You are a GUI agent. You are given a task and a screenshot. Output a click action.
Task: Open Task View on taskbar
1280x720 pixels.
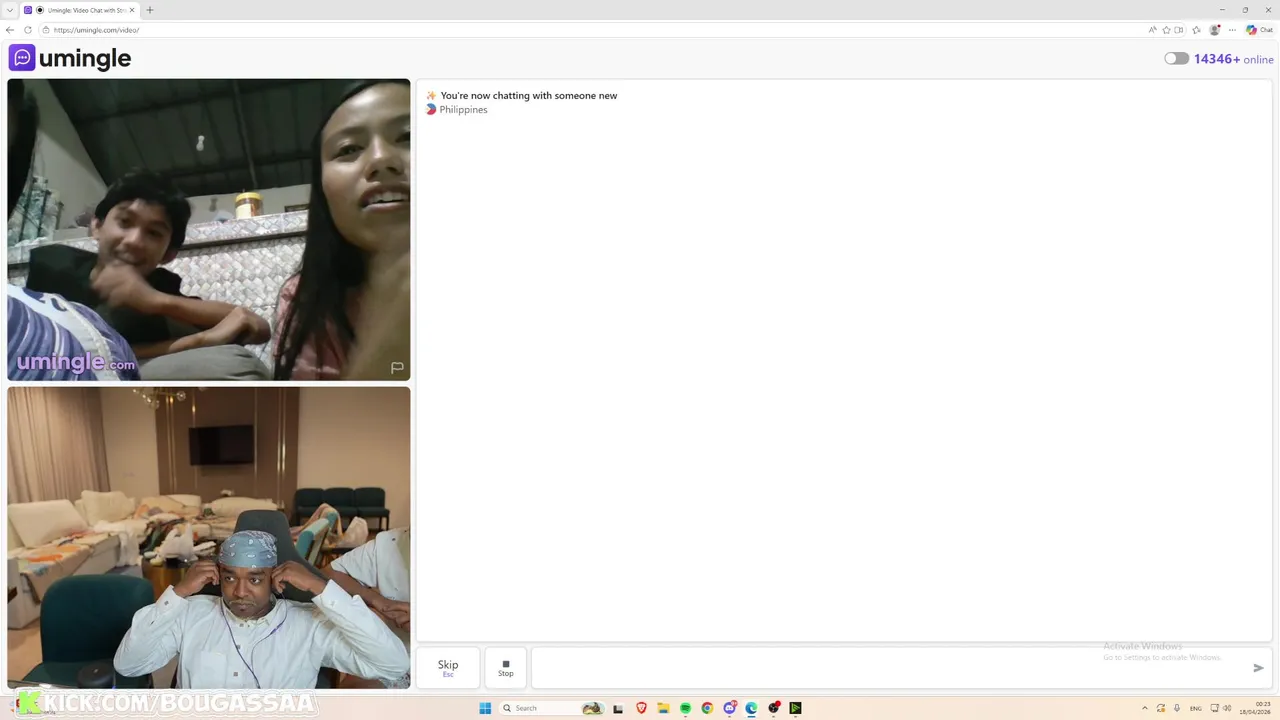coord(618,708)
